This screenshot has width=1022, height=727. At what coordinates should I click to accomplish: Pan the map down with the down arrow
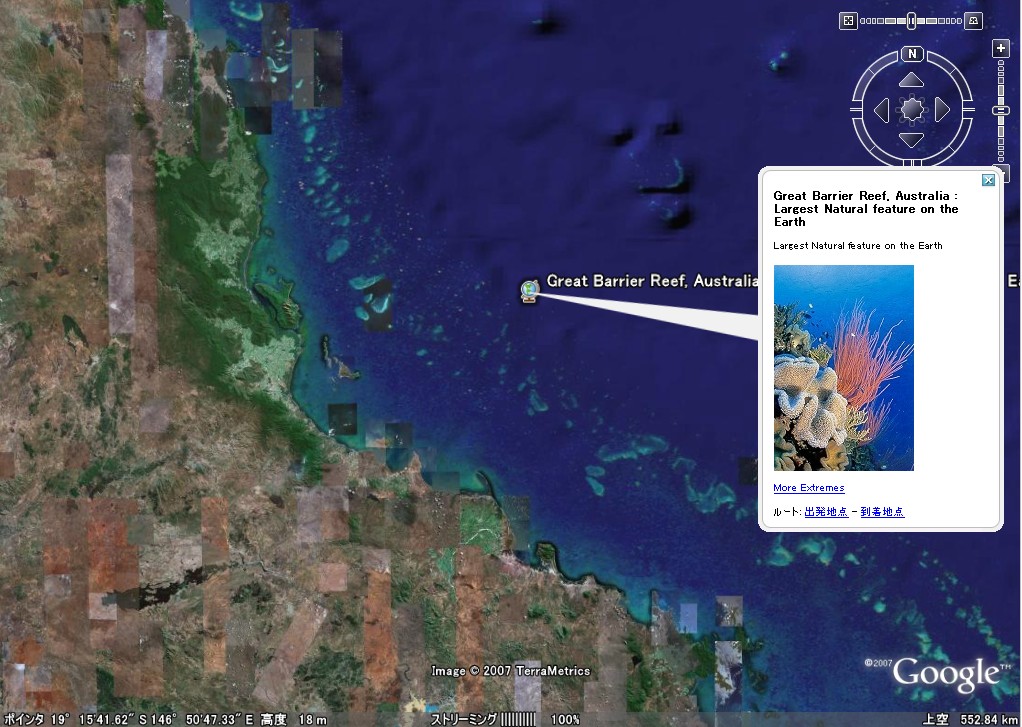(x=911, y=140)
